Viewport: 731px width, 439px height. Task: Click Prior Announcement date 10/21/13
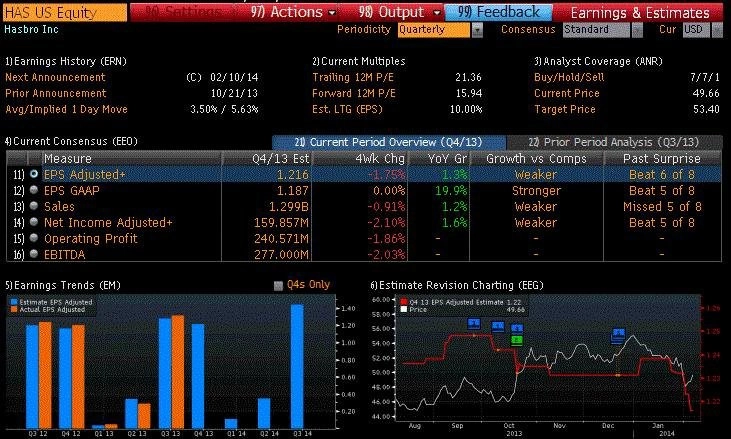click(x=234, y=93)
